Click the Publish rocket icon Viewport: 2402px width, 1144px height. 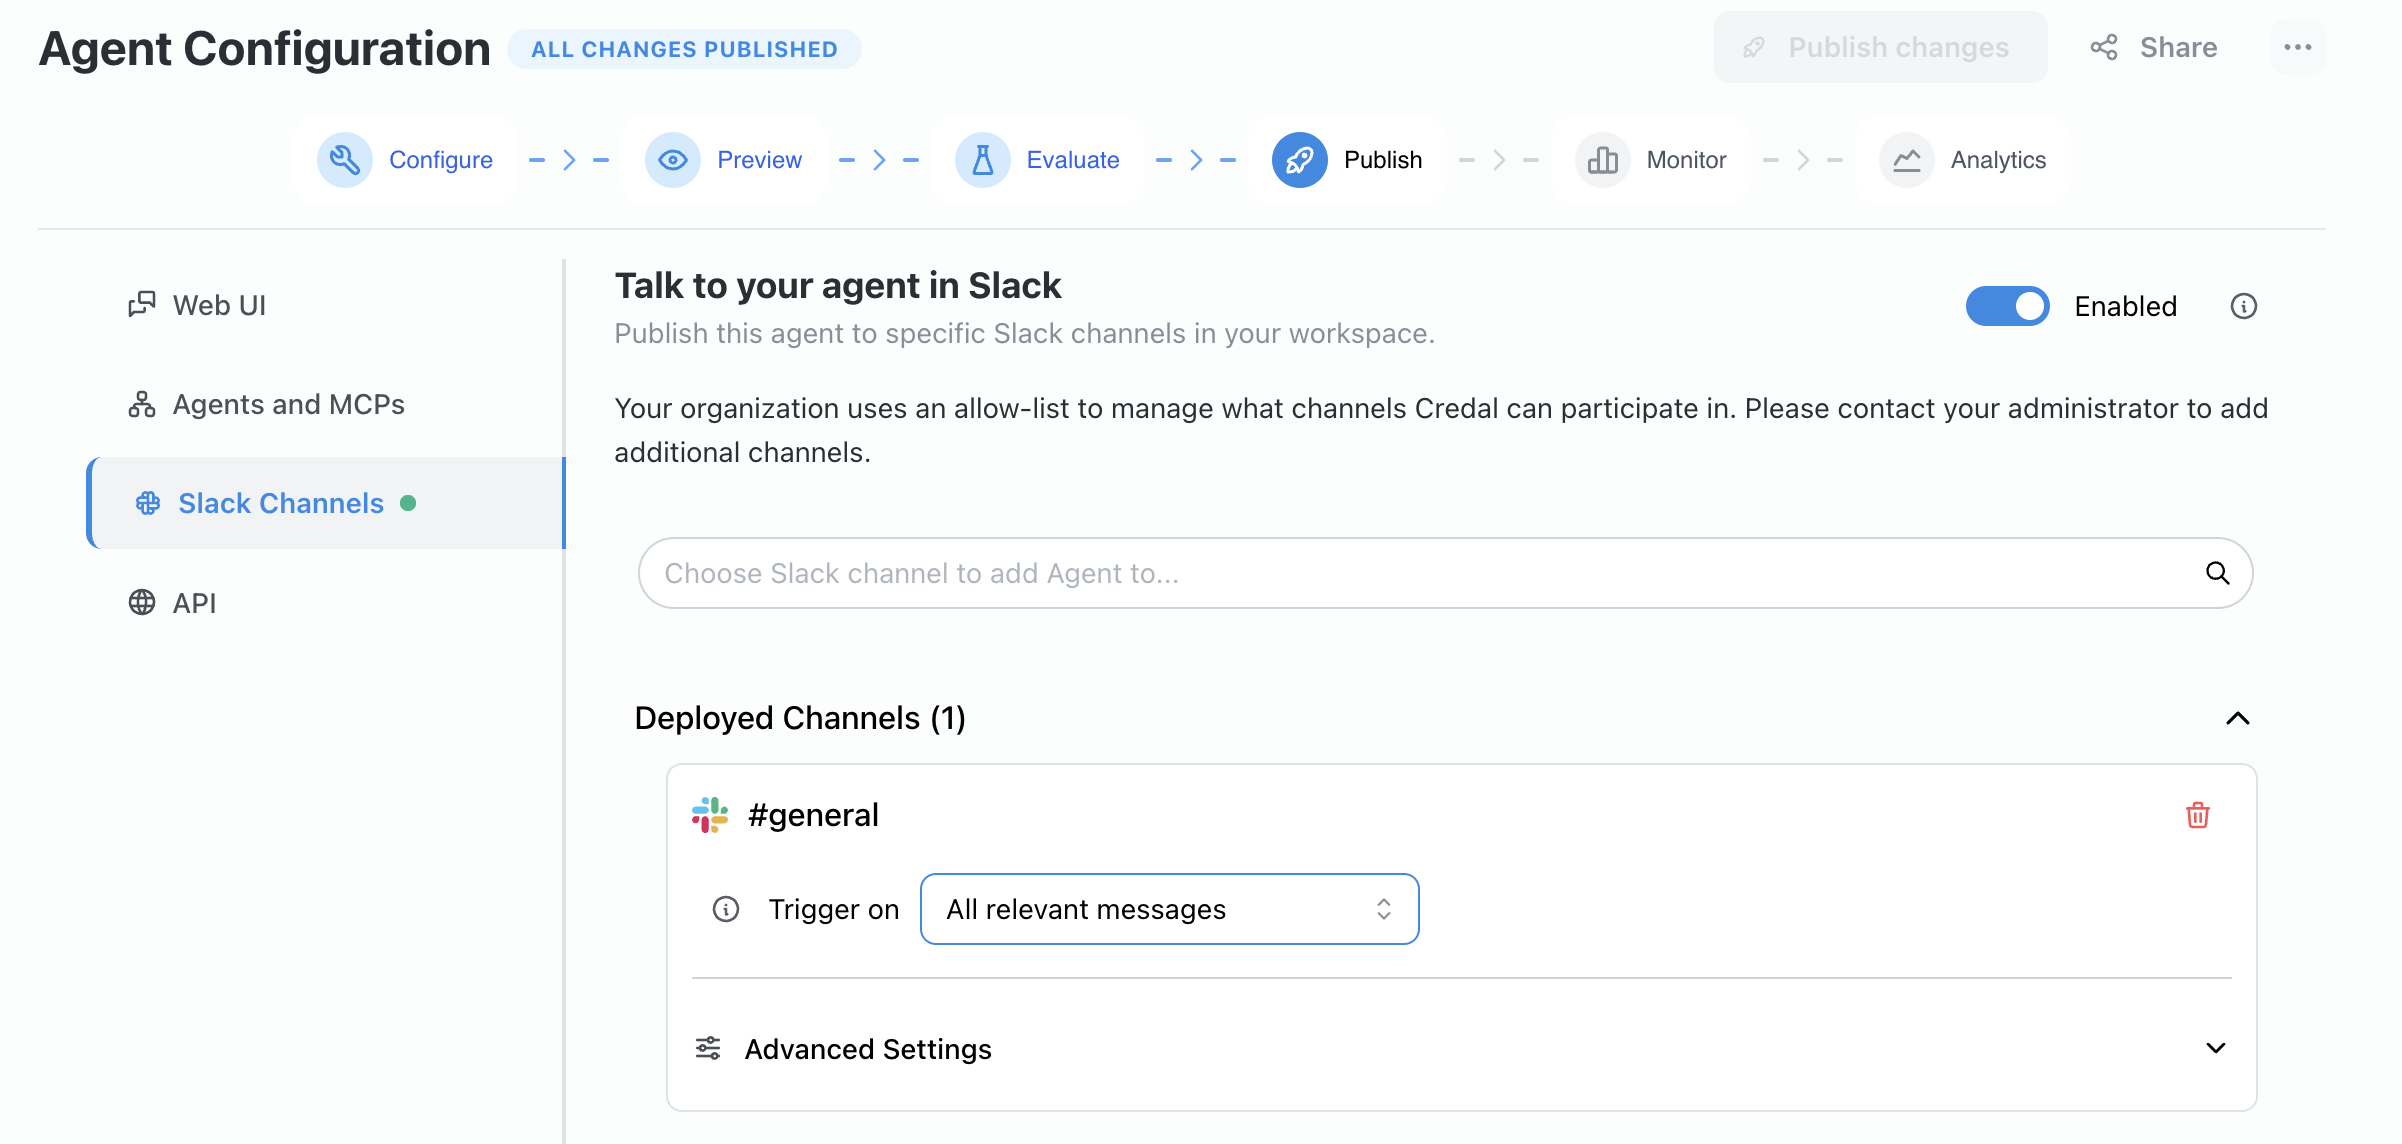(1300, 160)
